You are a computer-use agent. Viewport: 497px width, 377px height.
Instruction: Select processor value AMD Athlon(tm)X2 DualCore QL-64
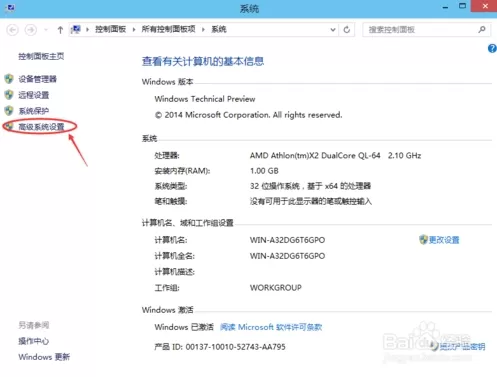click(x=315, y=156)
